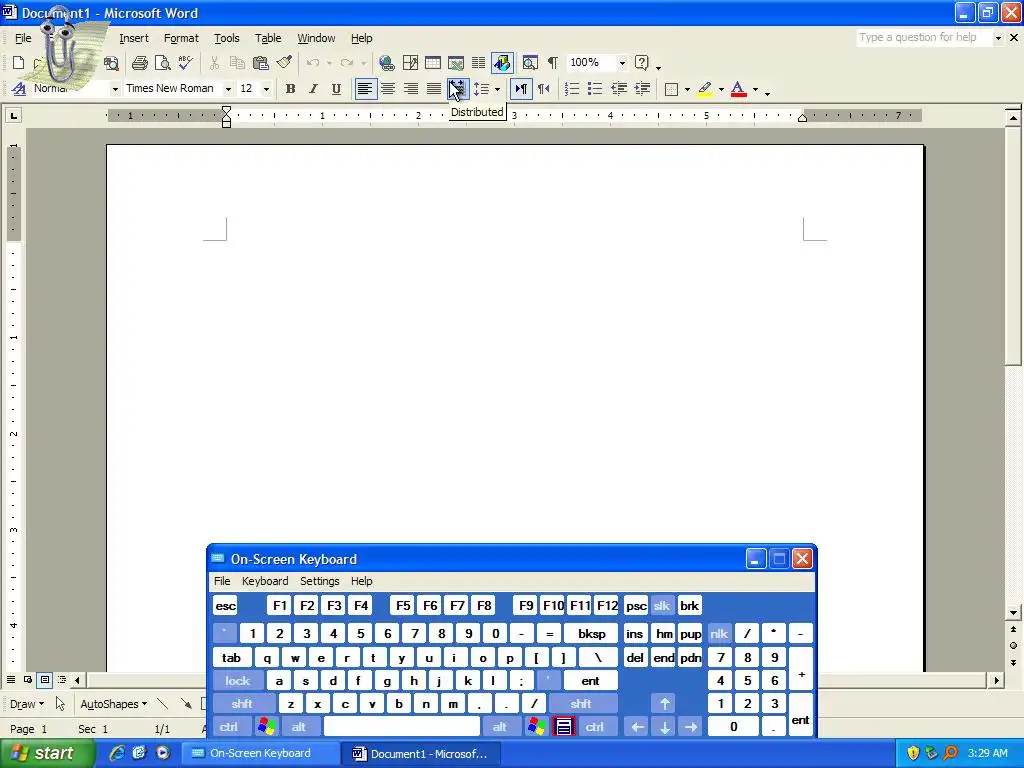Click the Columns icon
The height and width of the screenshot is (768, 1024).
pyautogui.click(x=479, y=63)
